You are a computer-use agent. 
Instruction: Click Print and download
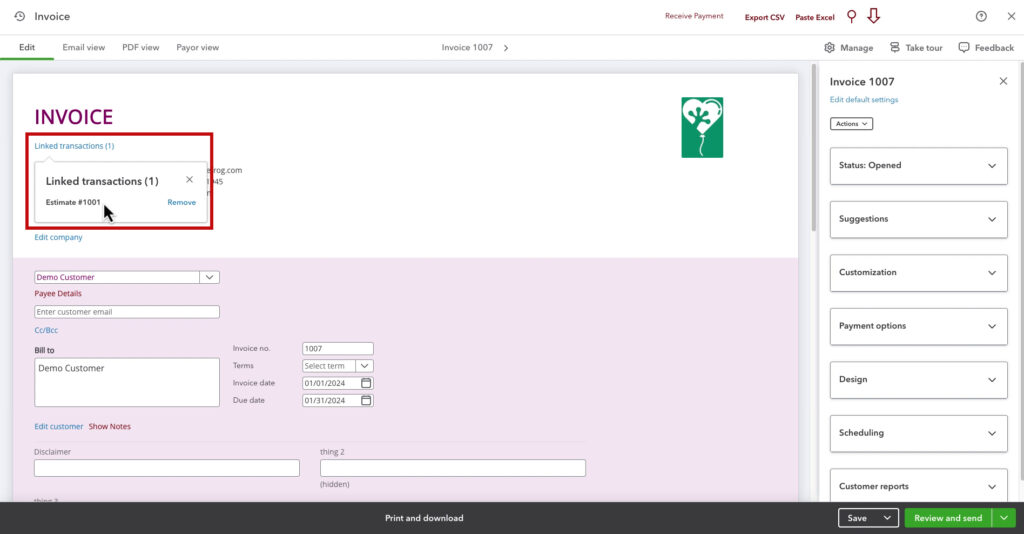(x=424, y=518)
